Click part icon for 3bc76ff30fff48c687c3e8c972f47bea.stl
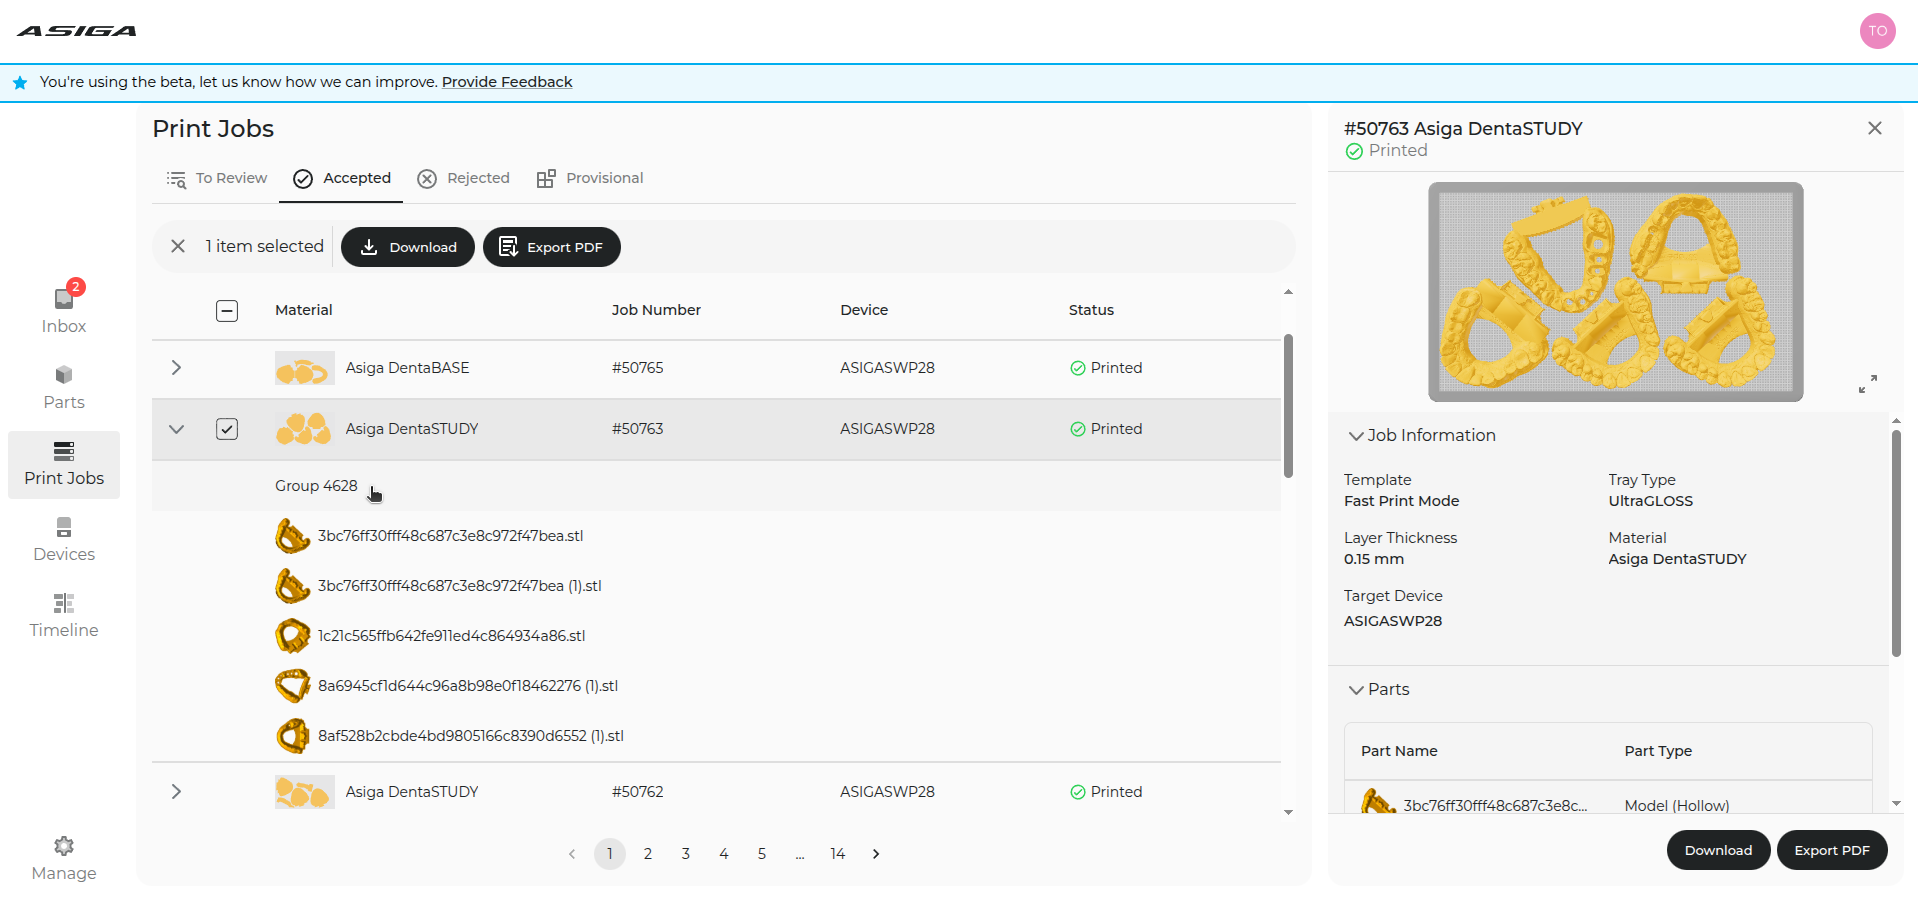 292,536
